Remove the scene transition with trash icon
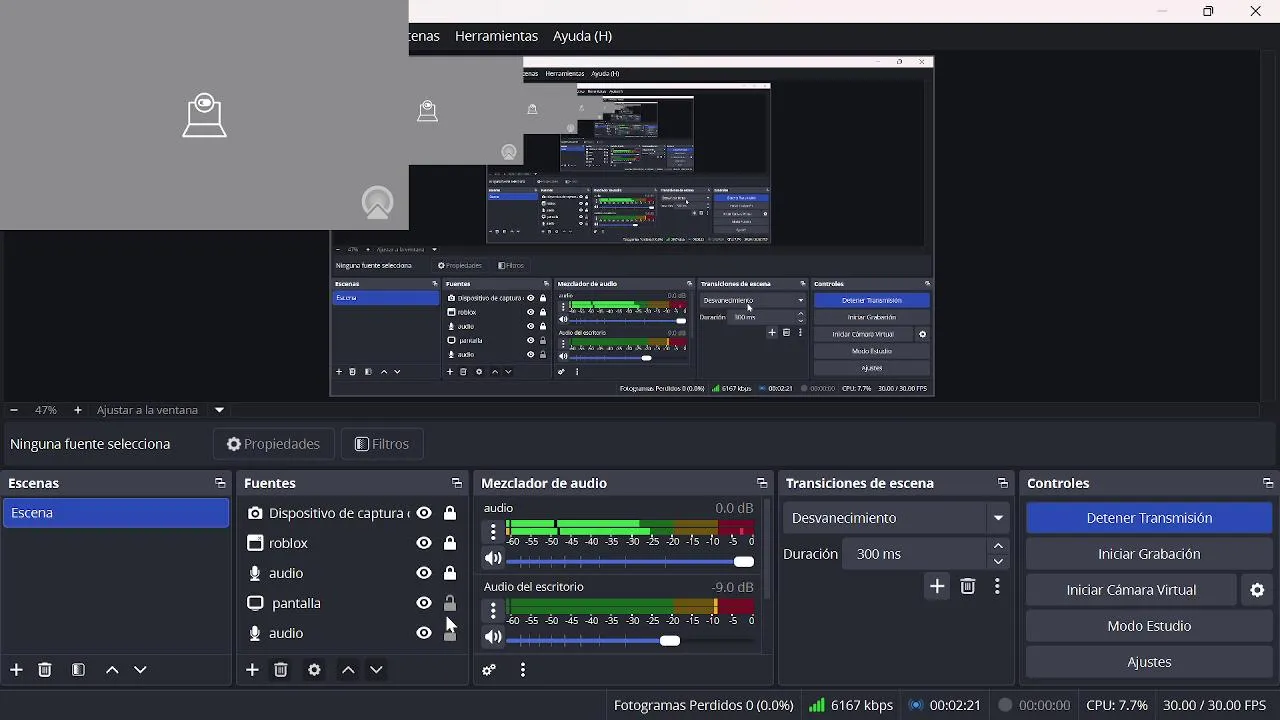 pos(968,587)
